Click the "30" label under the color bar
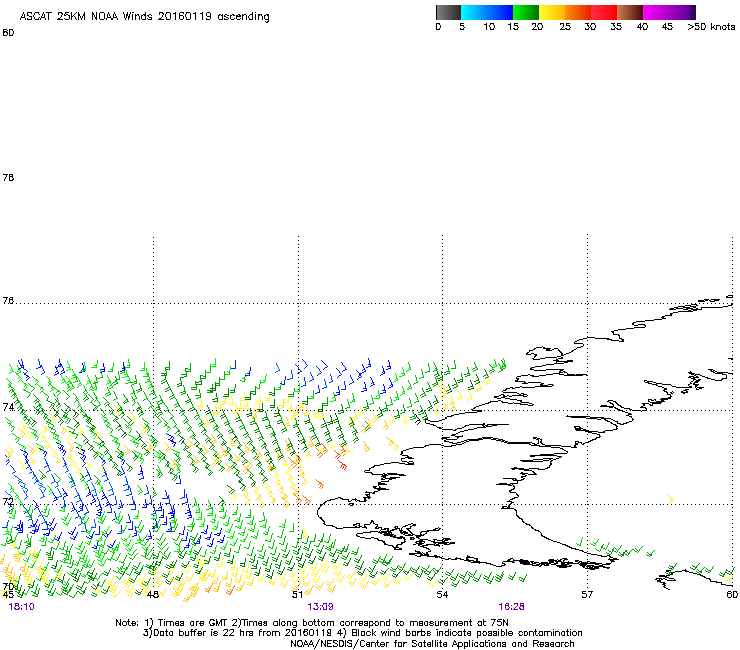The height and width of the screenshot is (650, 740). click(590, 27)
